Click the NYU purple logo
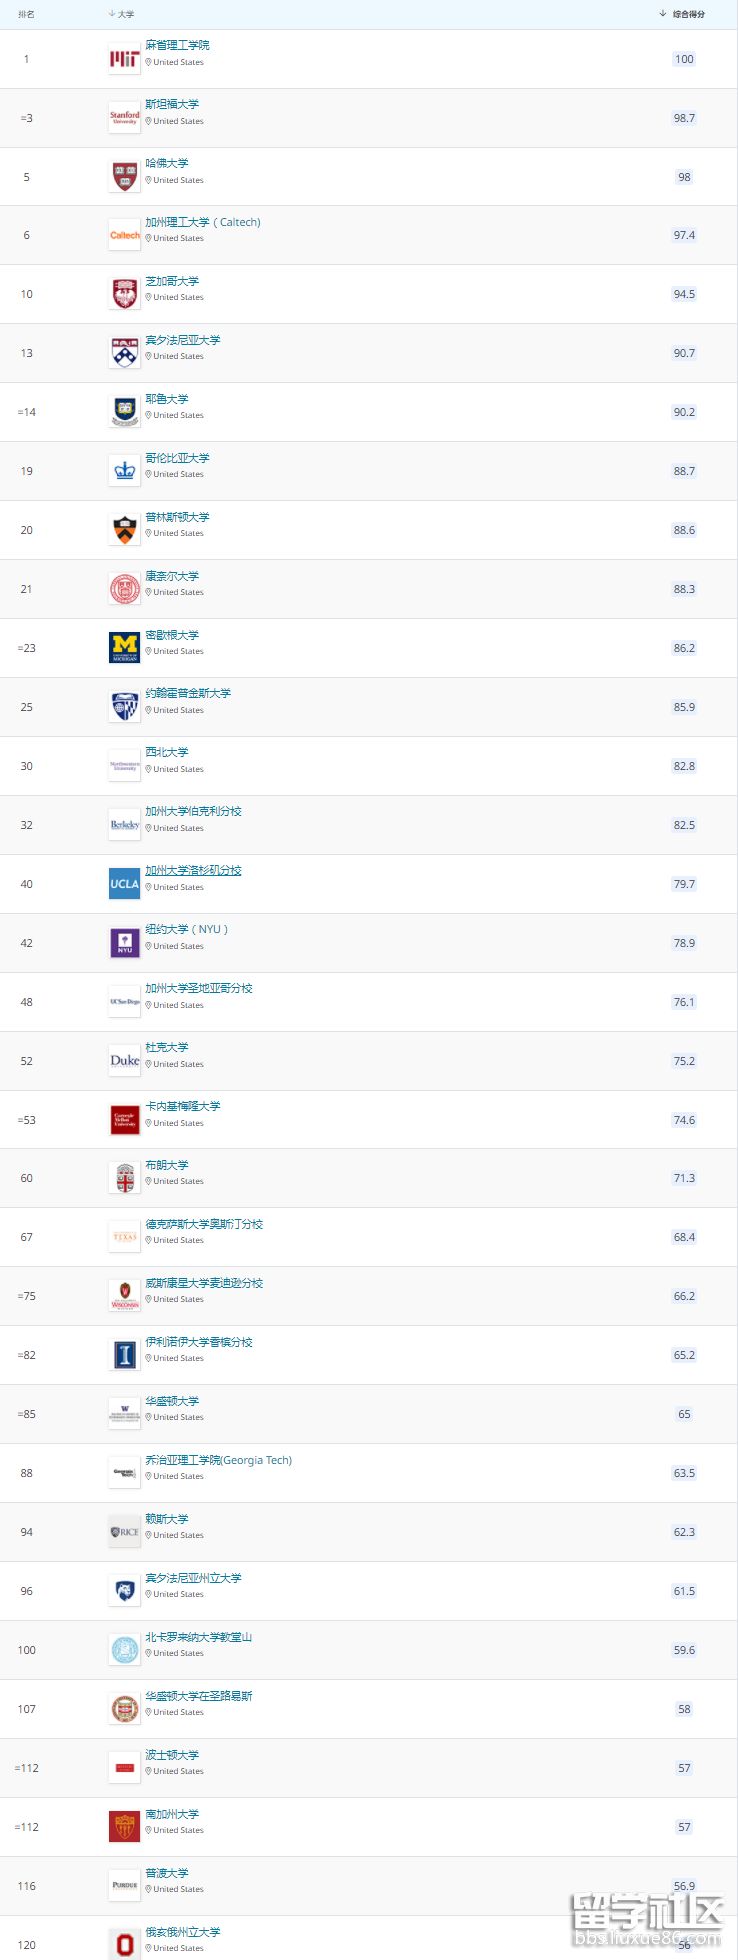Screen dimensions: 738x1960 click(124, 943)
